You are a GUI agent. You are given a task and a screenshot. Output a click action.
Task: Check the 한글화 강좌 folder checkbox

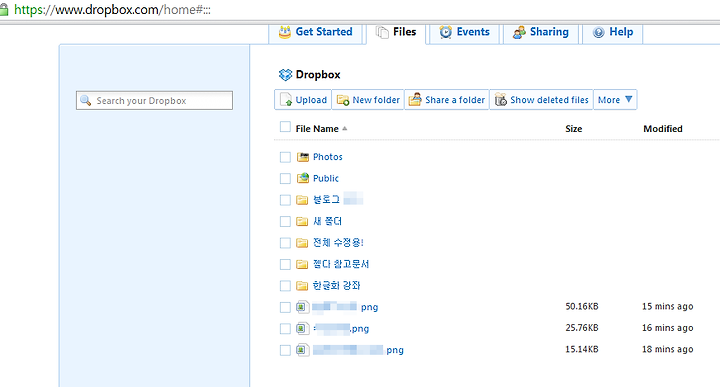click(x=285, y=286)
